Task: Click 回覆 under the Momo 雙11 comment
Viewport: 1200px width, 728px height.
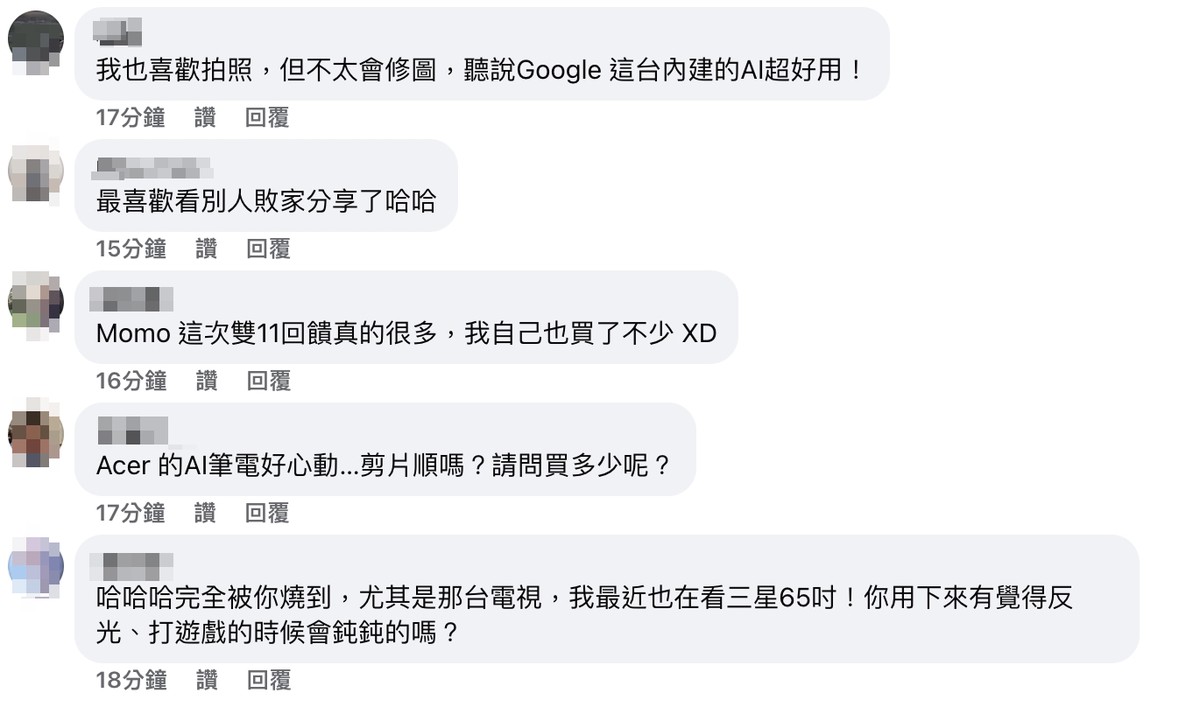Action: click(x=266, y=381)
